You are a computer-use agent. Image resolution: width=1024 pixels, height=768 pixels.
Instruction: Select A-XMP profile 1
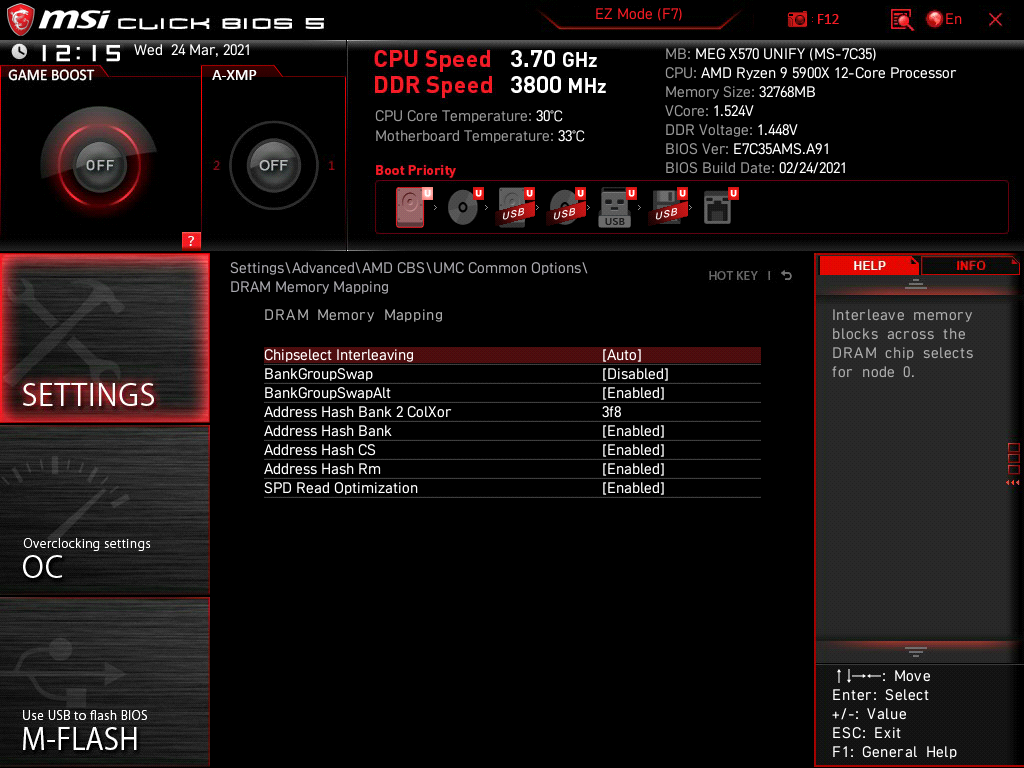pyautogui.click(x=331, y=166)
